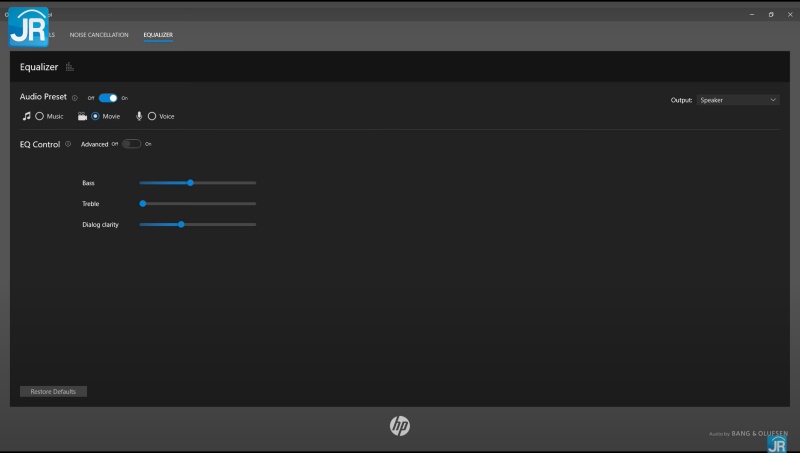
Task: Click the Audio Preset info icon
Action: [75, 98]
